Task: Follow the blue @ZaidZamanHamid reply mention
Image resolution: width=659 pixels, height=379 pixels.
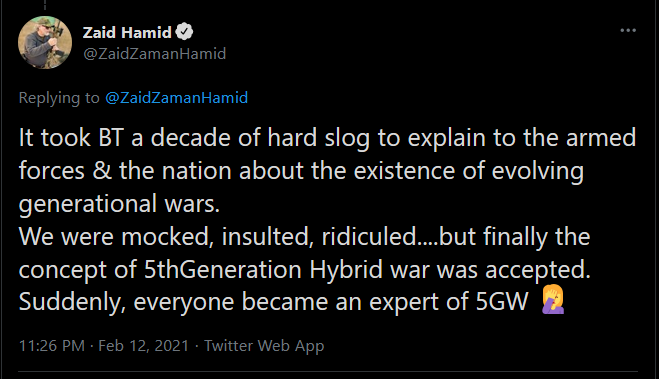Action: point(177,97)
